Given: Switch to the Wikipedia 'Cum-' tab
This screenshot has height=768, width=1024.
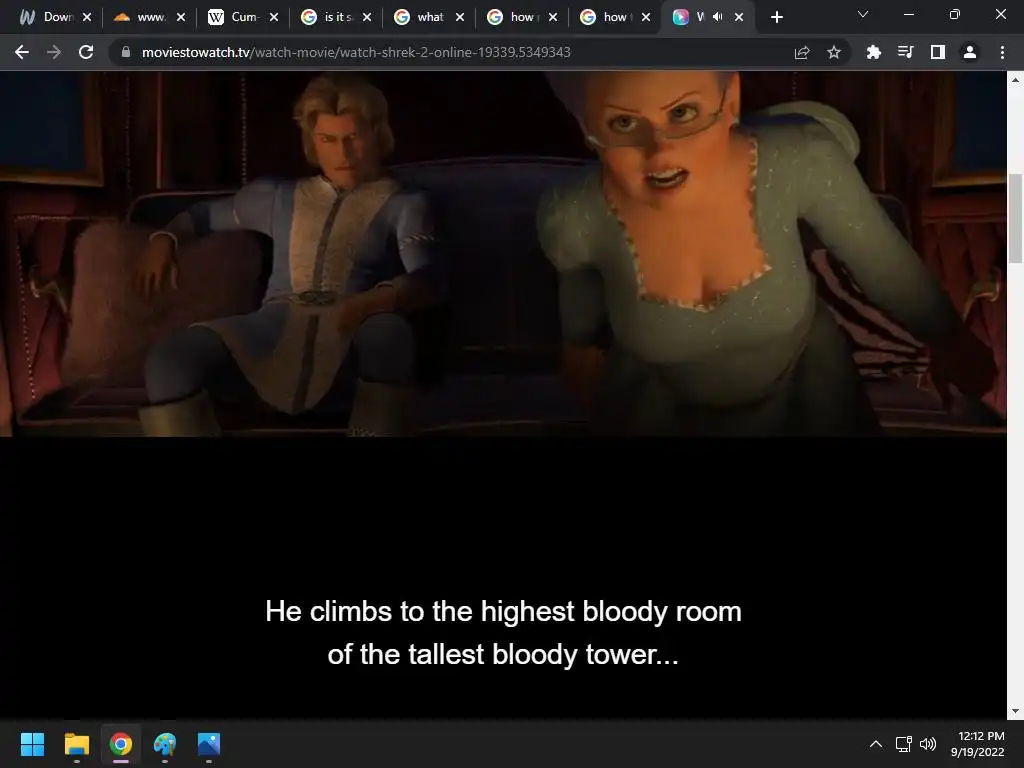Looking at the screenshot, I should [x=234, y=17].
